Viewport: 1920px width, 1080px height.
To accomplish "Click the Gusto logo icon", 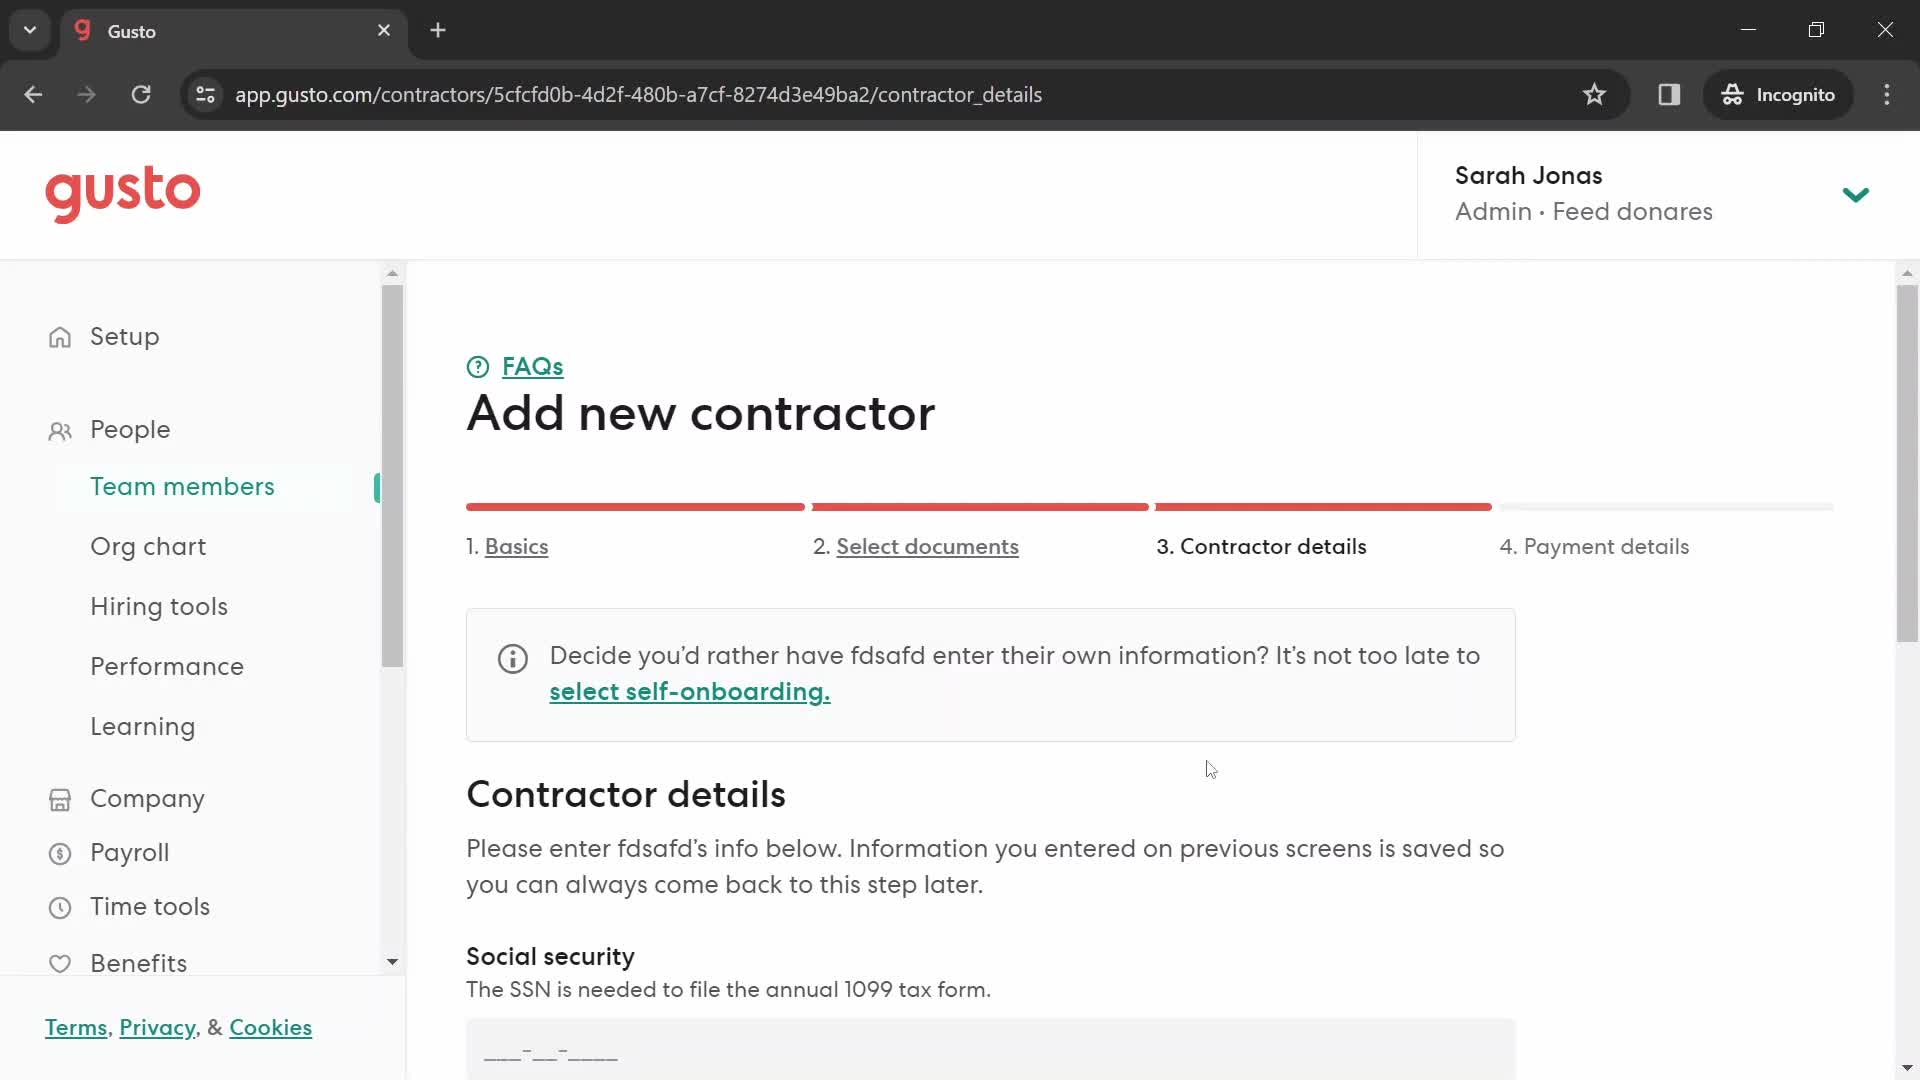I will click(x=123, y=195).
